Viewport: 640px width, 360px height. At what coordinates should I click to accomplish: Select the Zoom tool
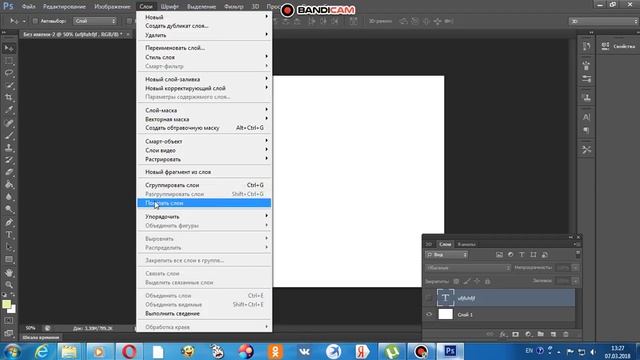click(9, 285)
